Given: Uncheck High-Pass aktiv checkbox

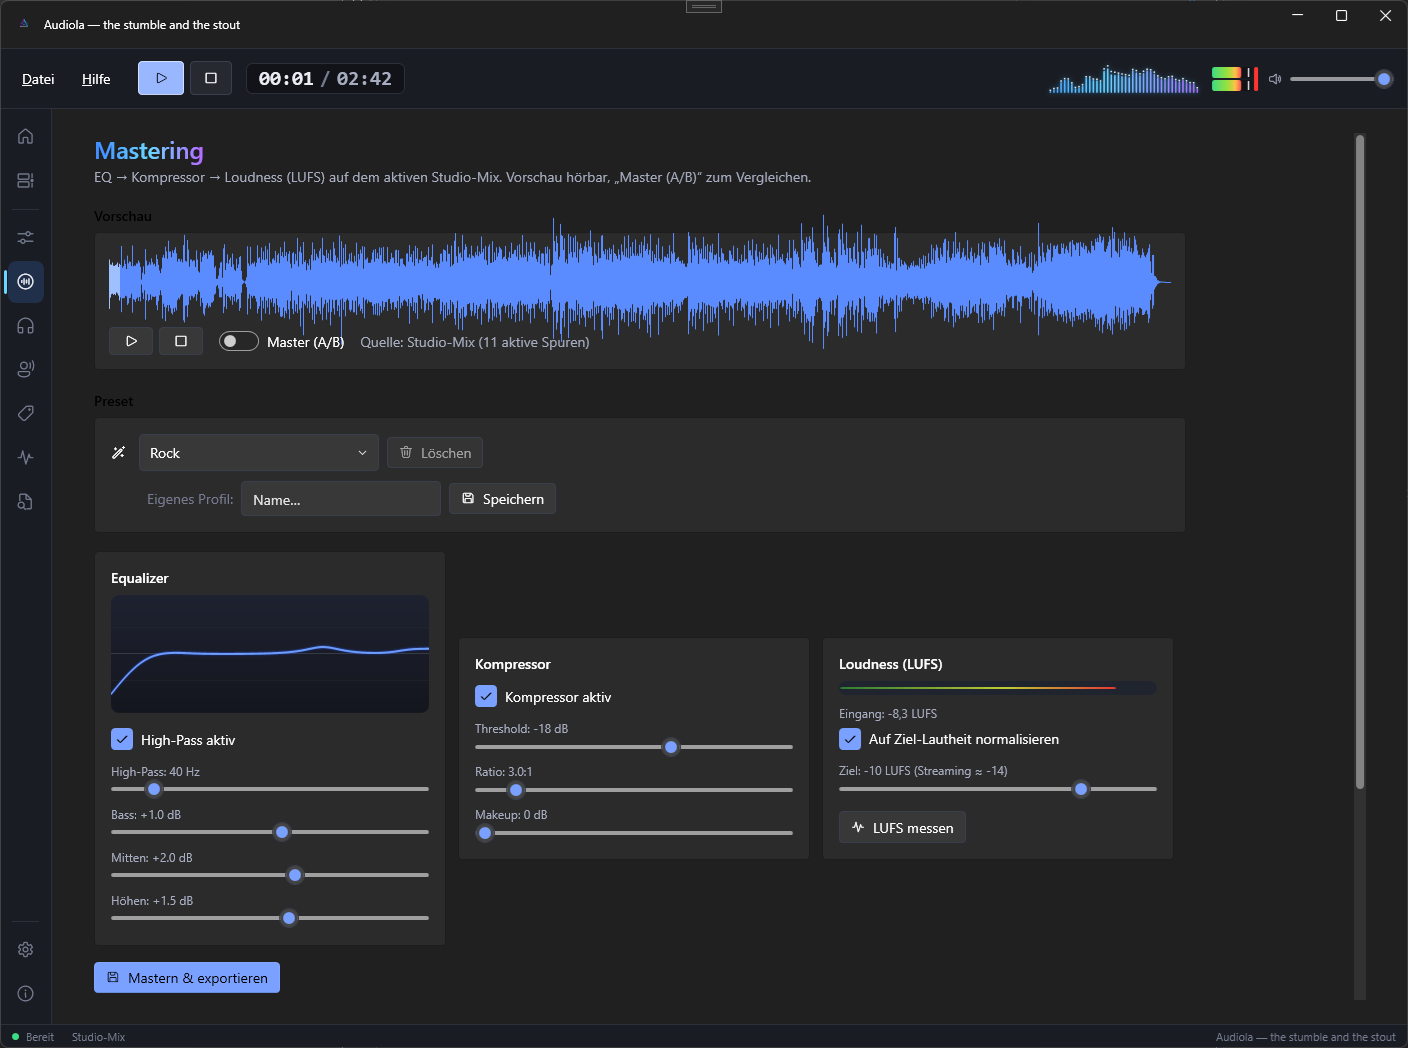Looking at the screenshot, I should pyautogui.click(x=122, y=739).
